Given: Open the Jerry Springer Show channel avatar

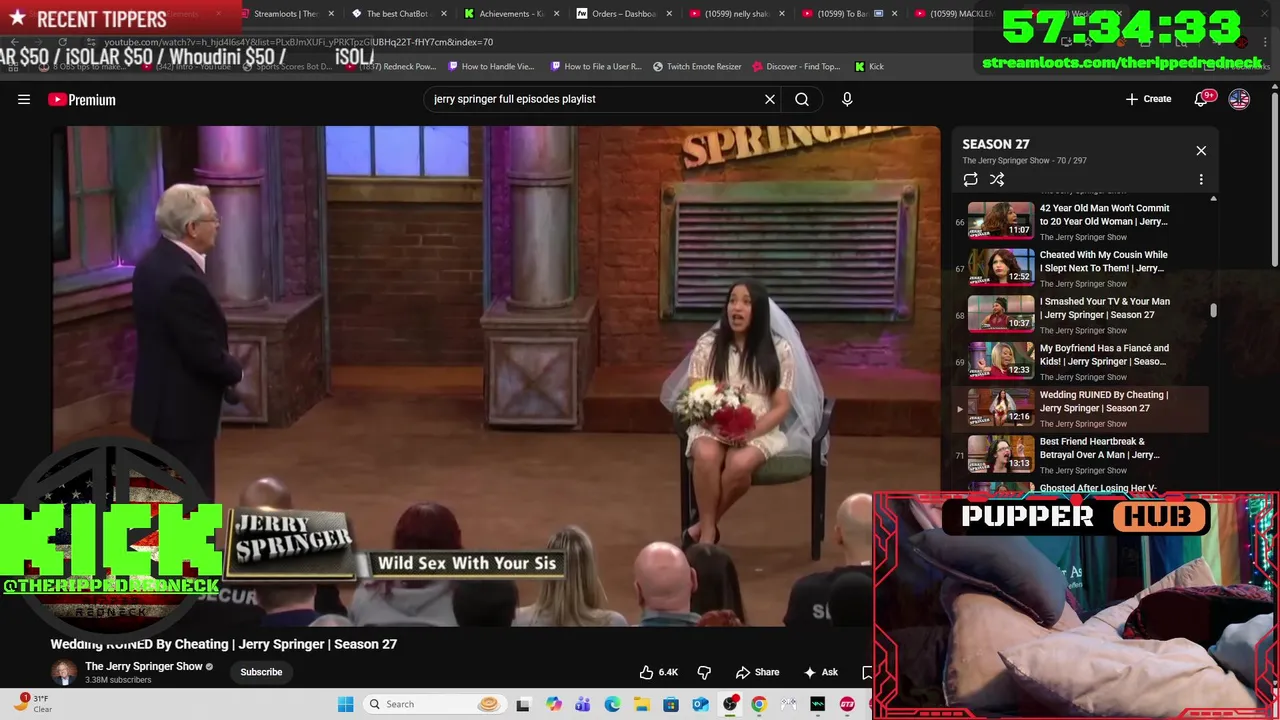Looking at the screenshot, I should point(64,672).
